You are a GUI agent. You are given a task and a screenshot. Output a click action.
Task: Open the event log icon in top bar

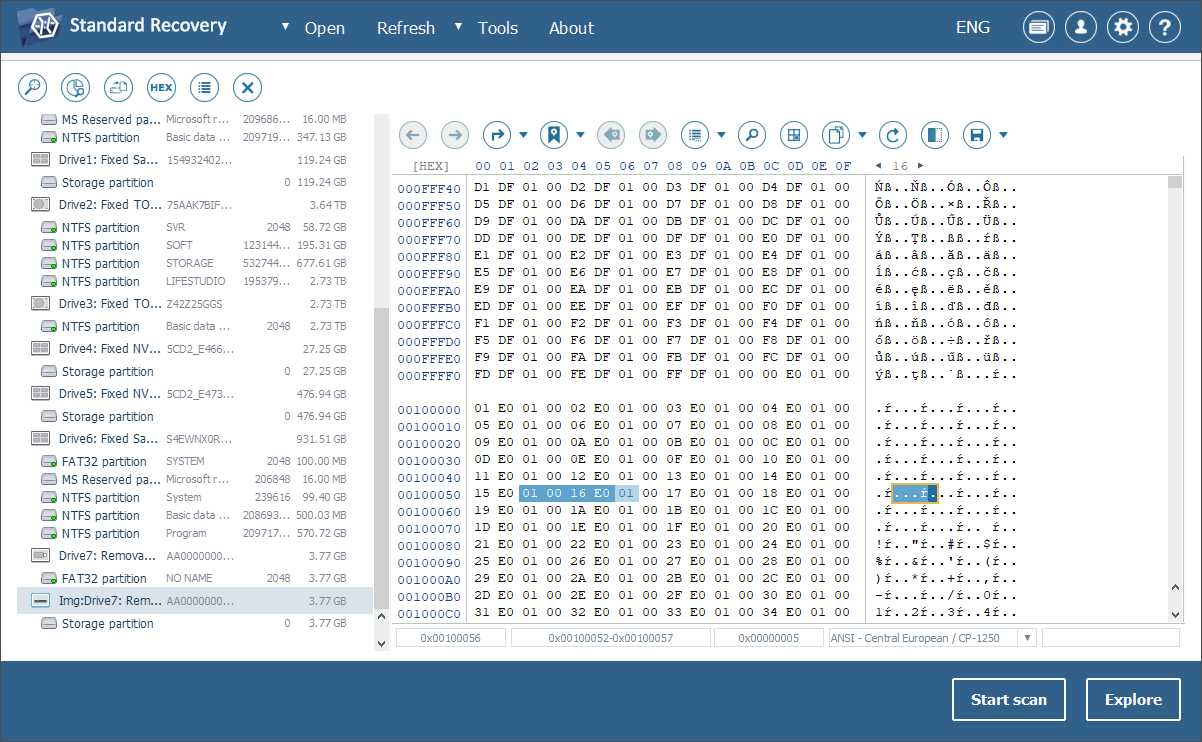point(1039,28)
